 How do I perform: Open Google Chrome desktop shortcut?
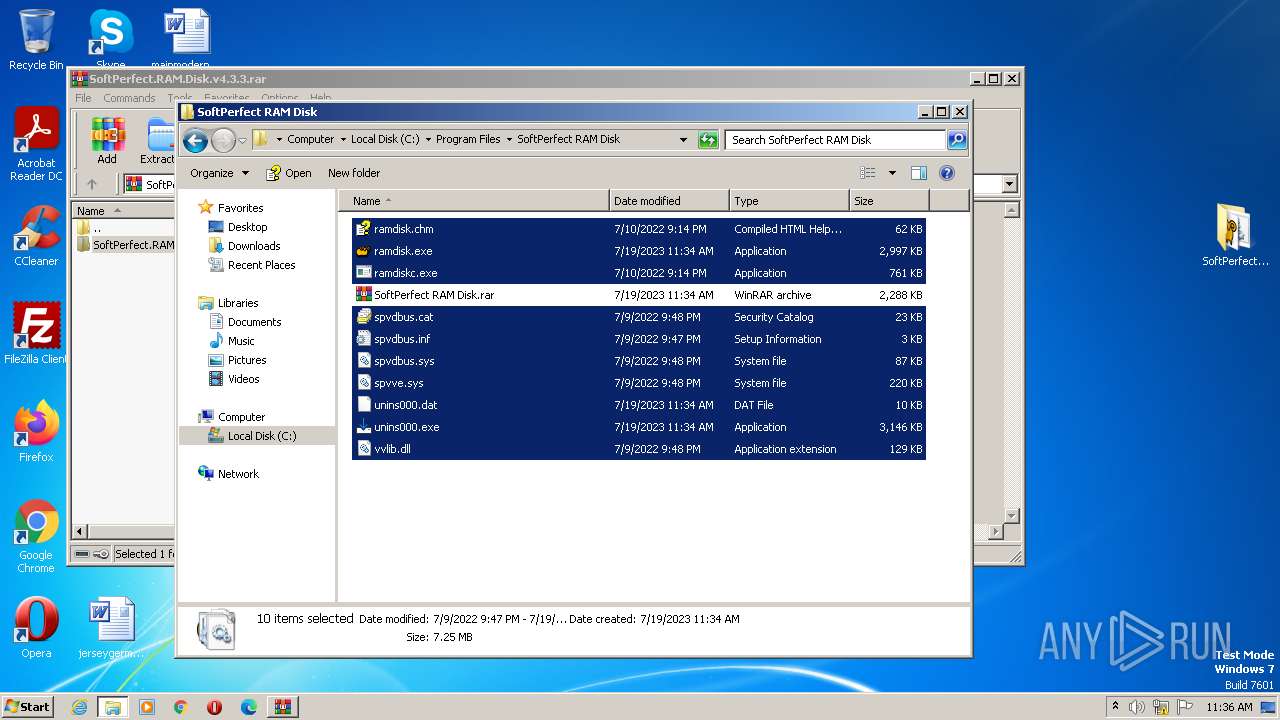tap(36, 536)
